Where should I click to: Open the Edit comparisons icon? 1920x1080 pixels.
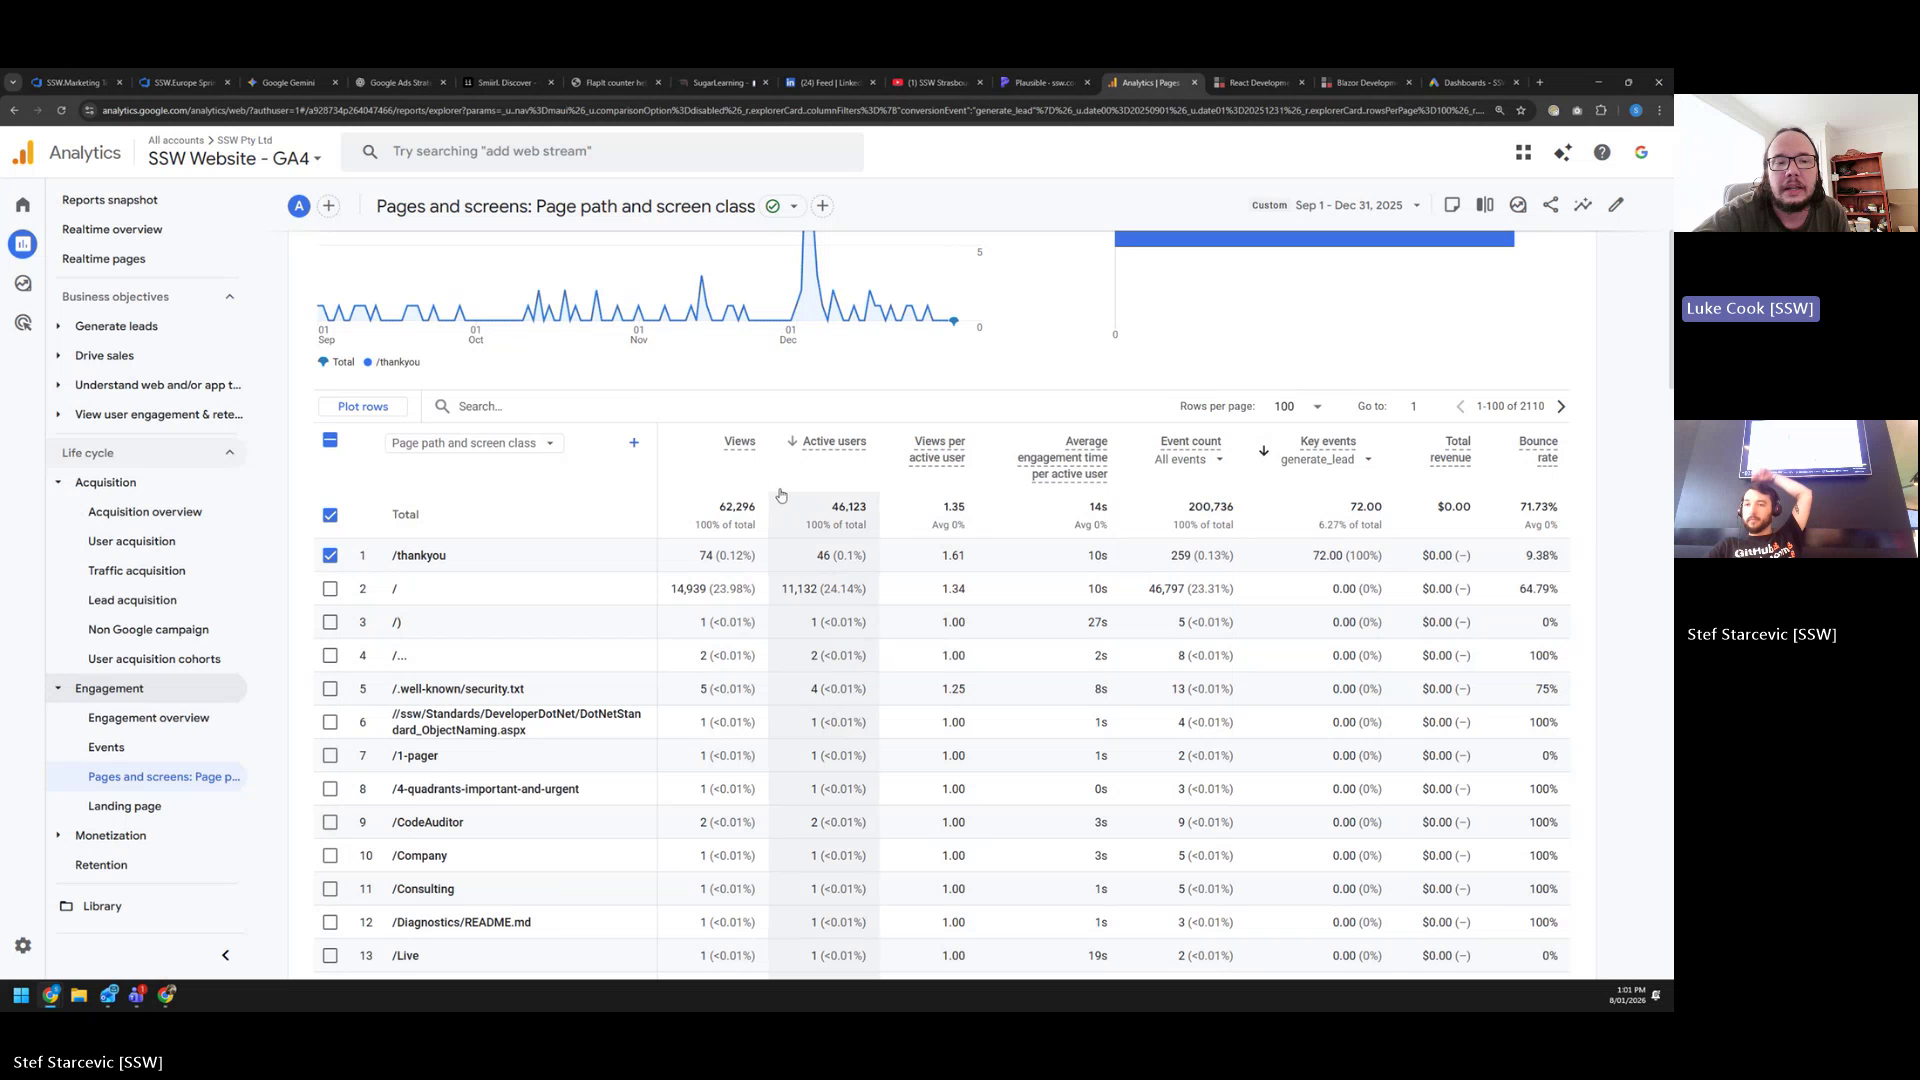coord(1485,205)
